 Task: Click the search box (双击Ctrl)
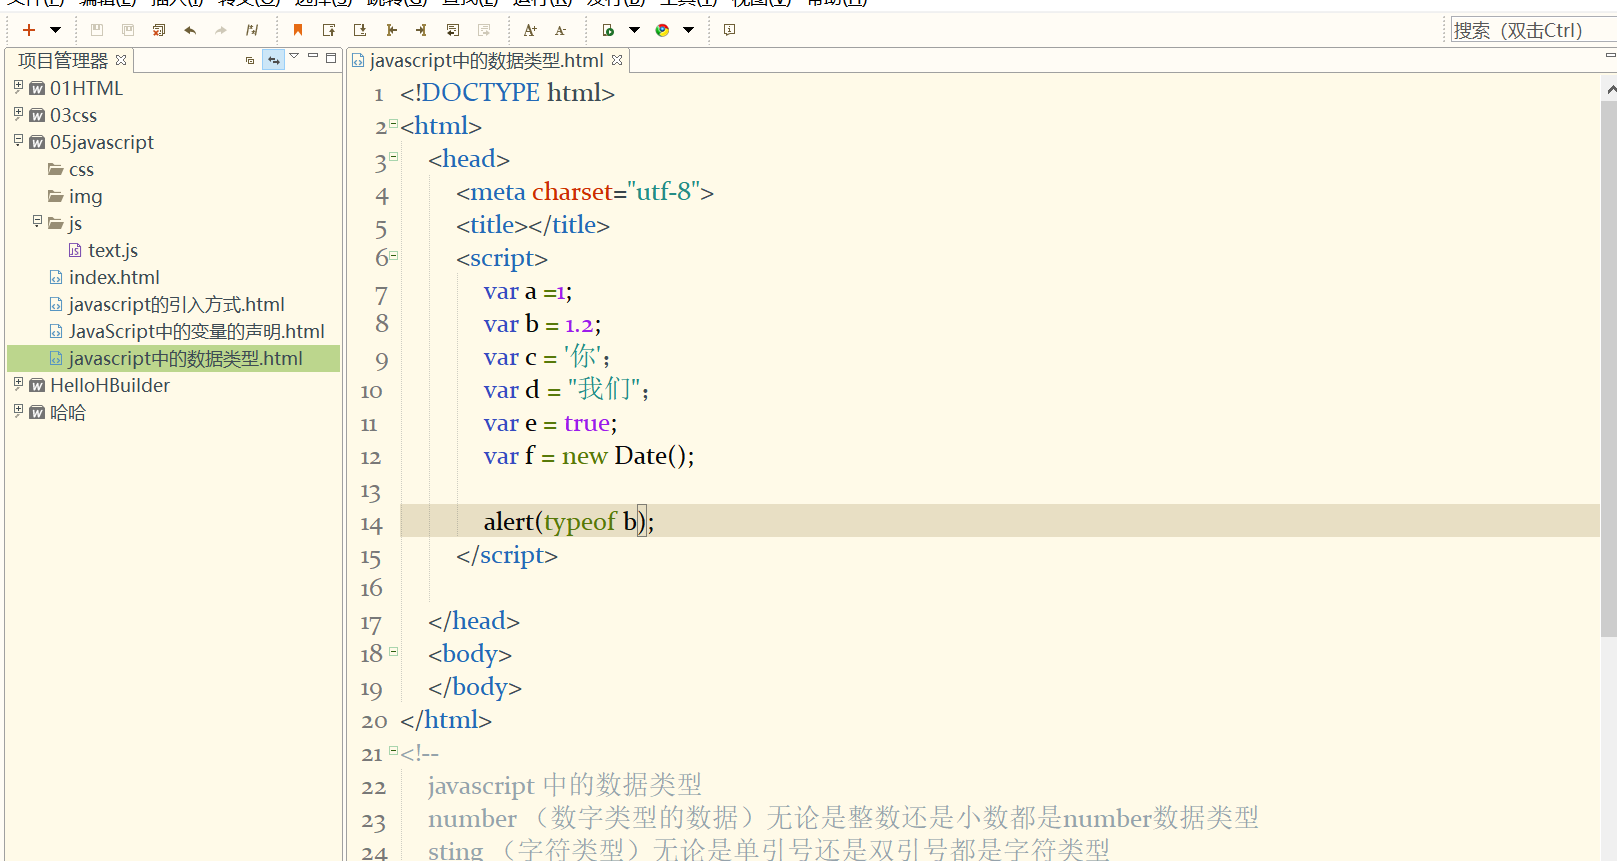pos(1532,30)
